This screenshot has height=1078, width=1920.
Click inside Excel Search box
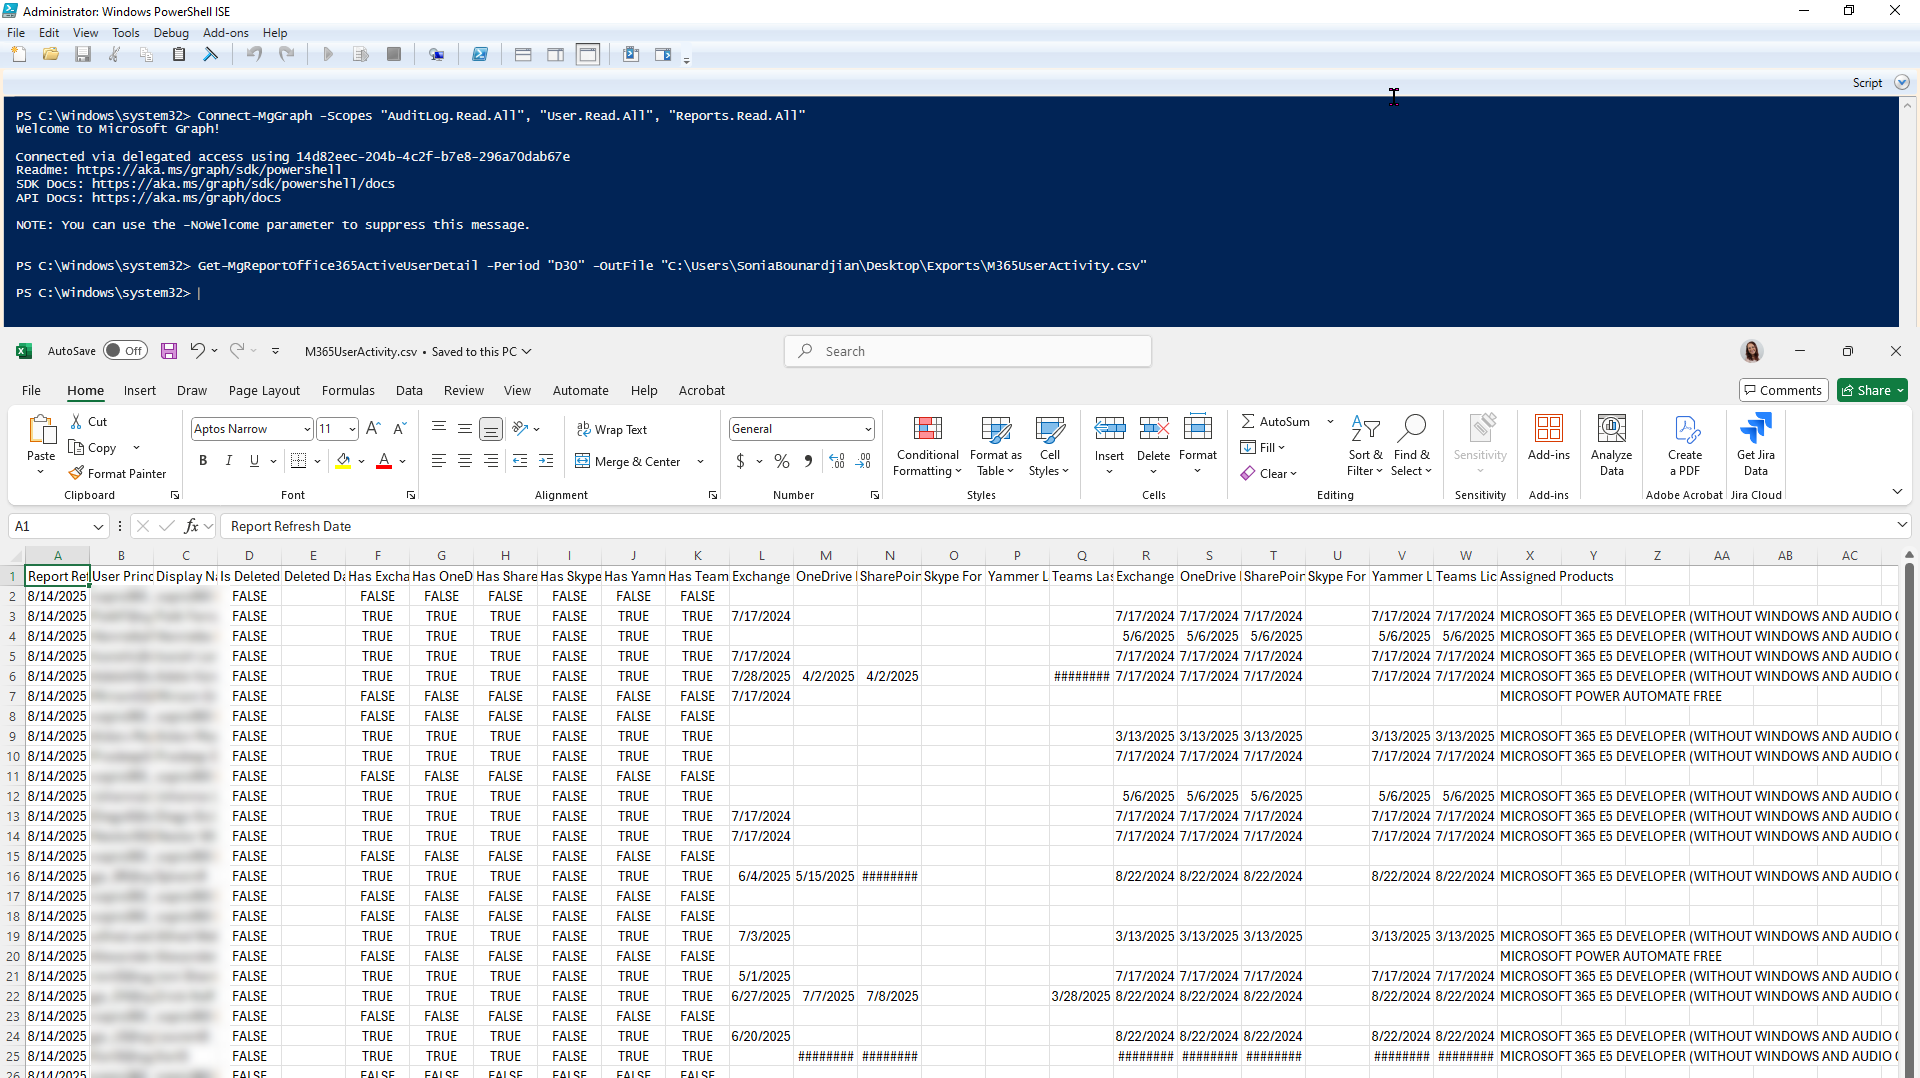[x=968, y=351]
